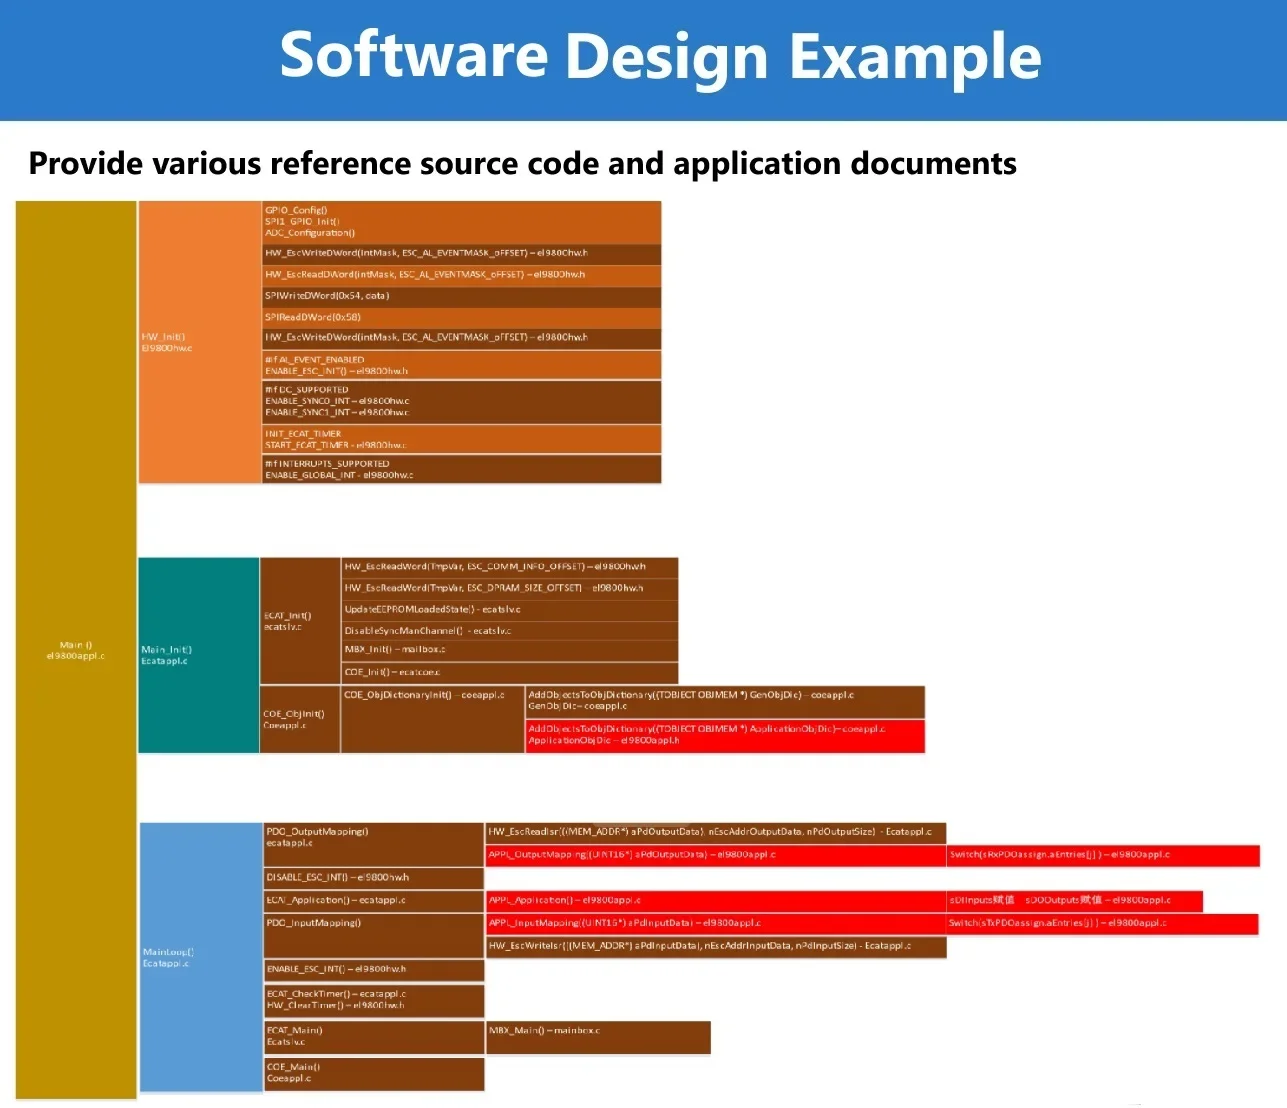Viewport: 1287px width, 1108px height.
Task: Select the "Provide various reference source code" subtitle
Action: pyautogui.click(x=522, y=163)
